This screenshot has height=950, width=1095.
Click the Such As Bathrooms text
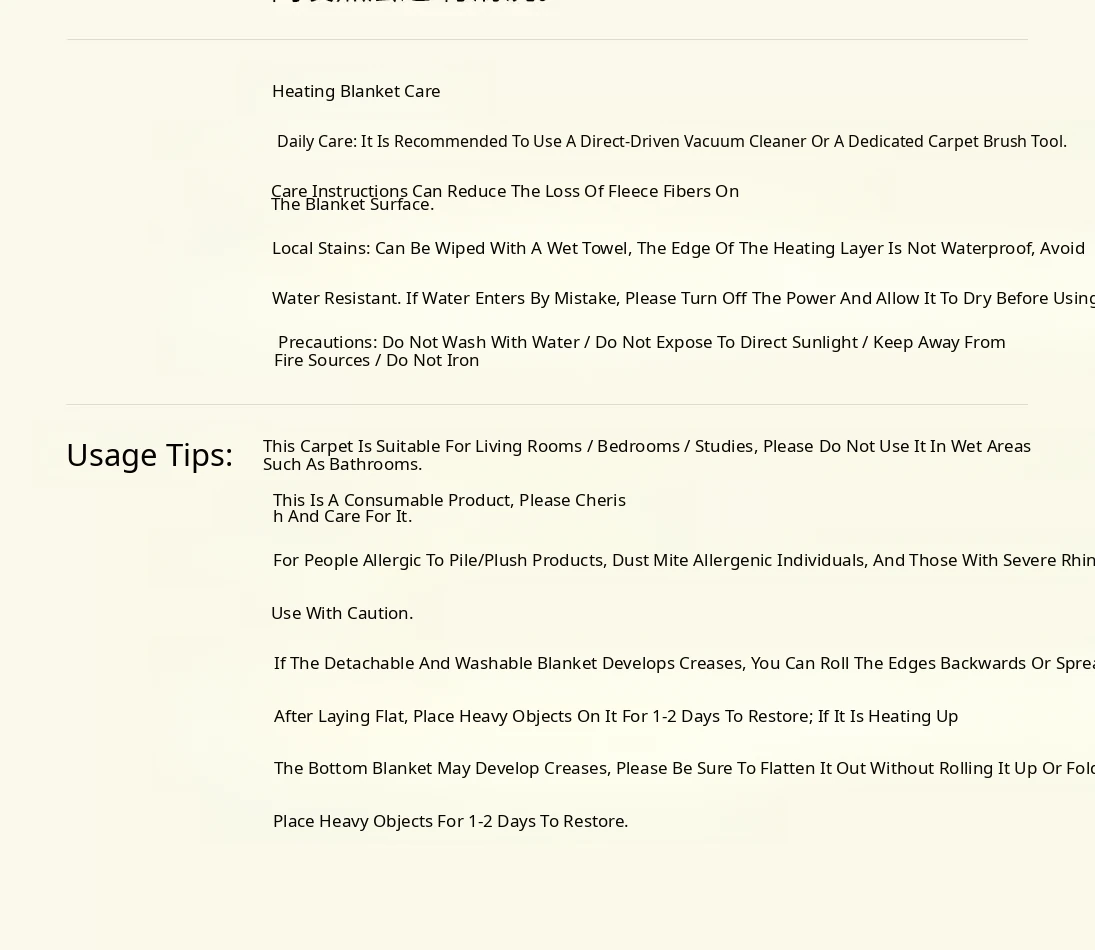[342, 464]
